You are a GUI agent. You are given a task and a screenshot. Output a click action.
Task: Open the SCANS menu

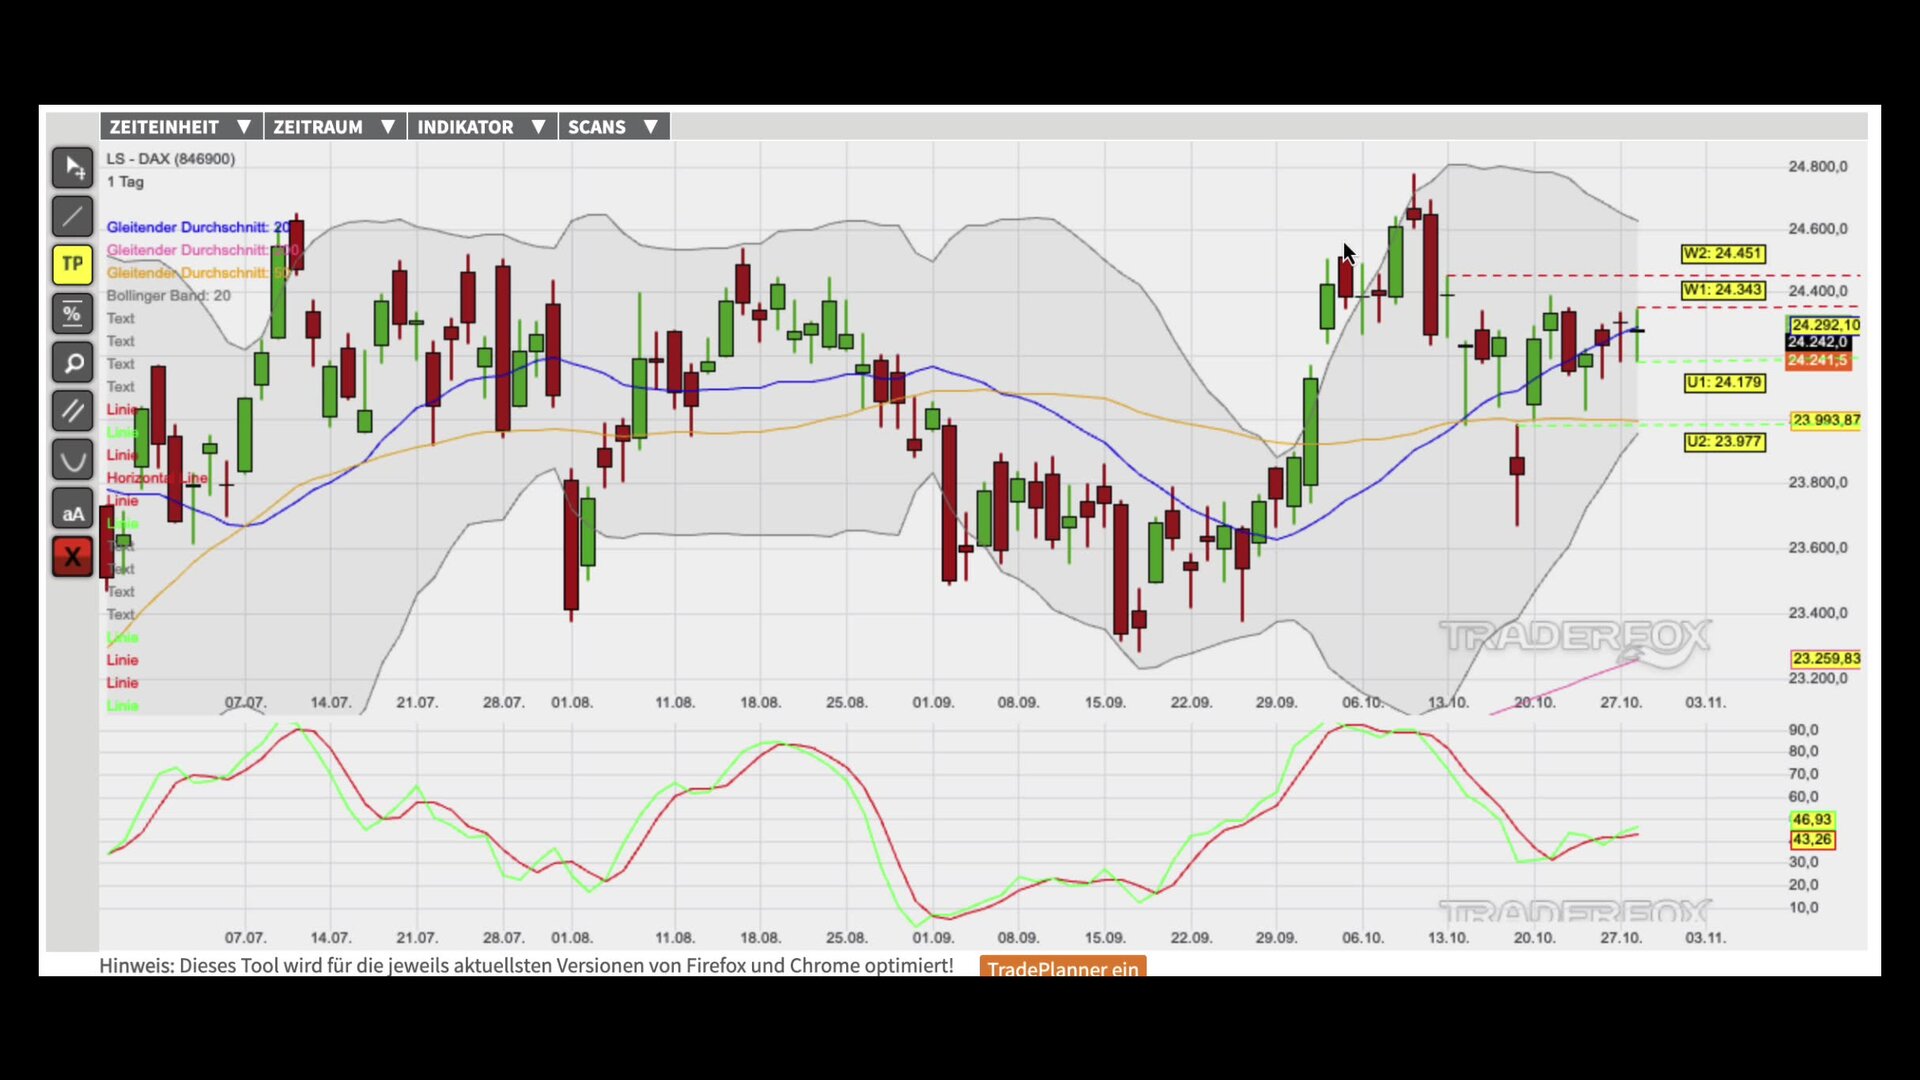(613, 127)
